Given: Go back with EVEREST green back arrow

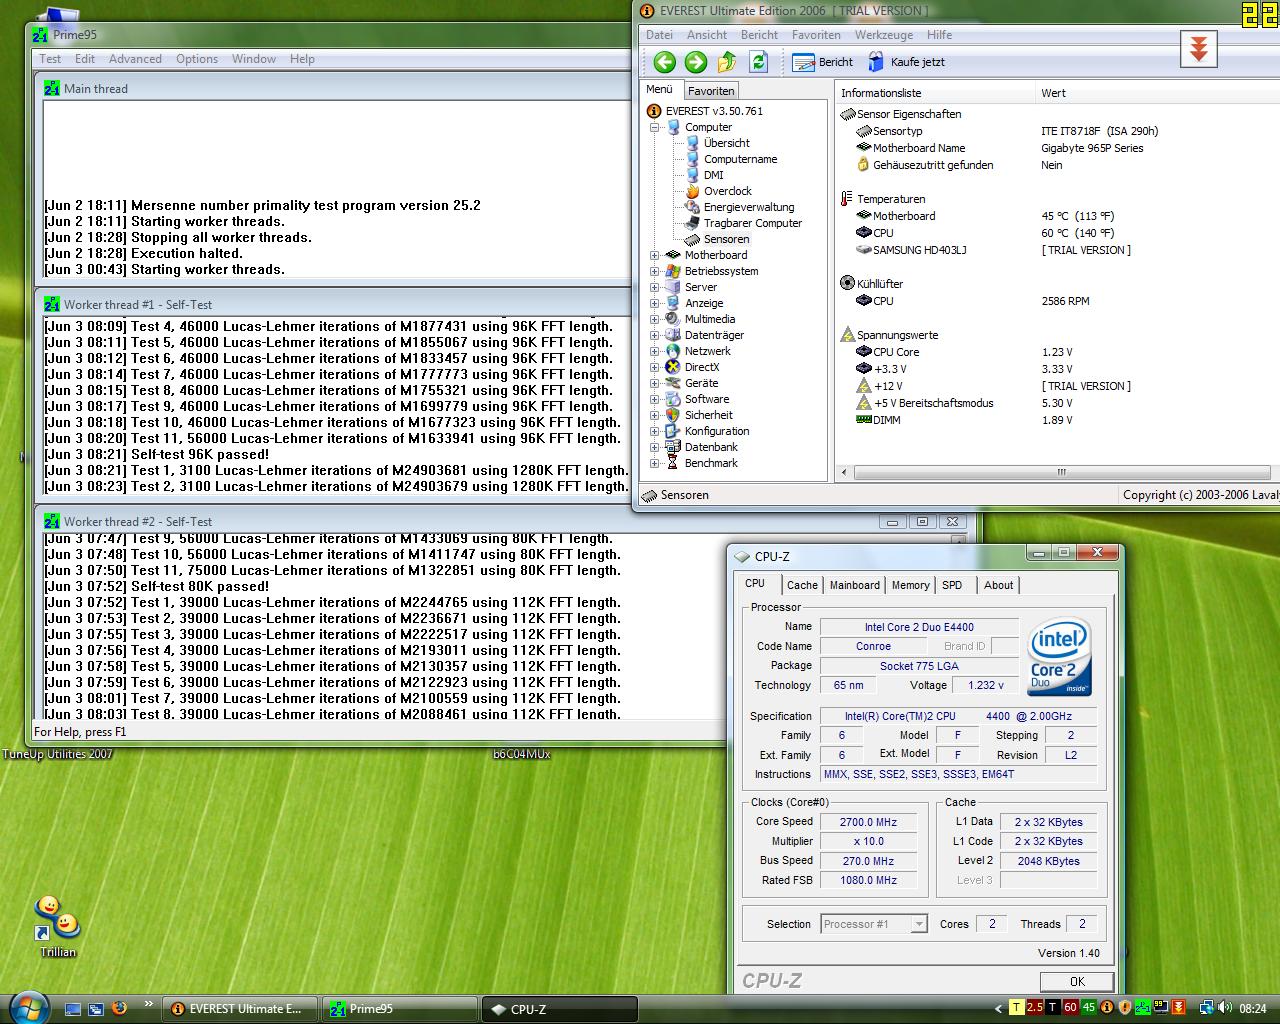Looking at the screenshot, I should pos(665,62).
